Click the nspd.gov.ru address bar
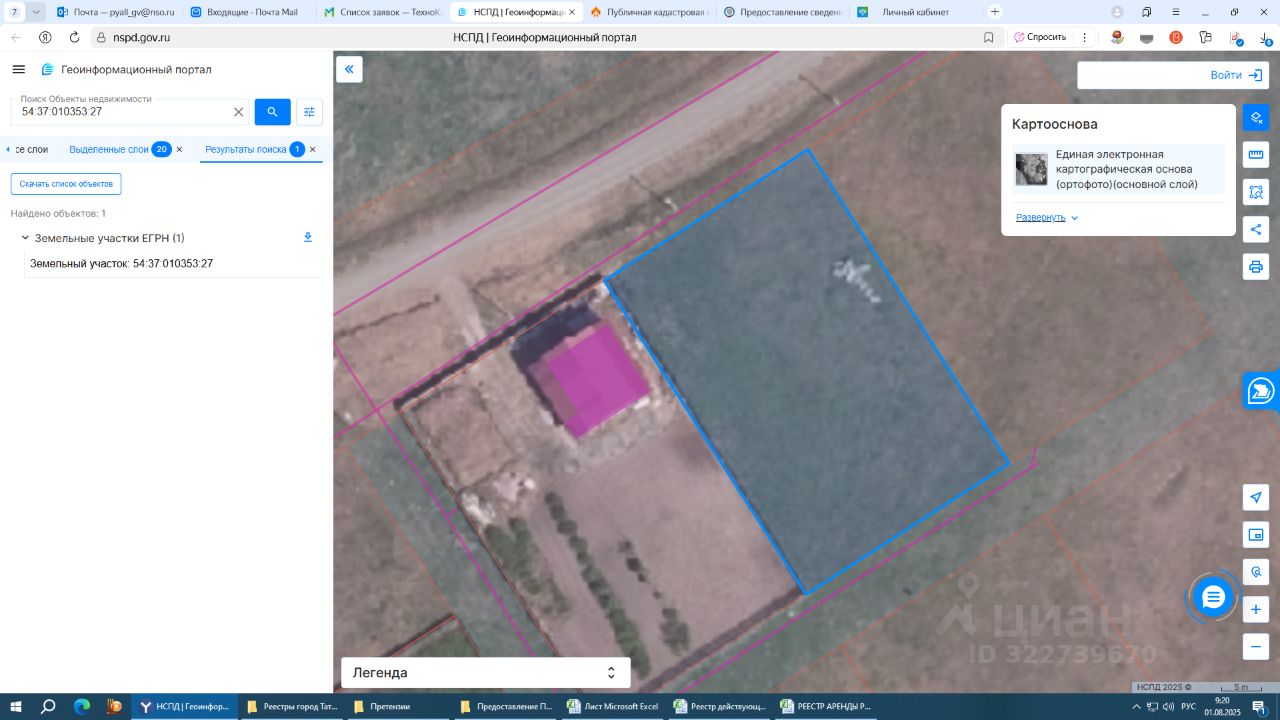1280x720 pixels. click(x=141, y=37)
